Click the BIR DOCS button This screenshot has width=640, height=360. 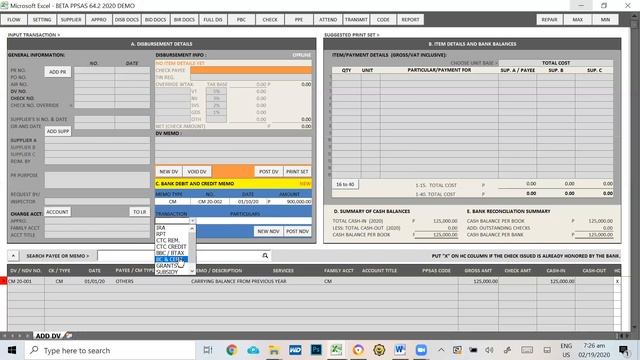pyautogui.click(x=184, y=20)
